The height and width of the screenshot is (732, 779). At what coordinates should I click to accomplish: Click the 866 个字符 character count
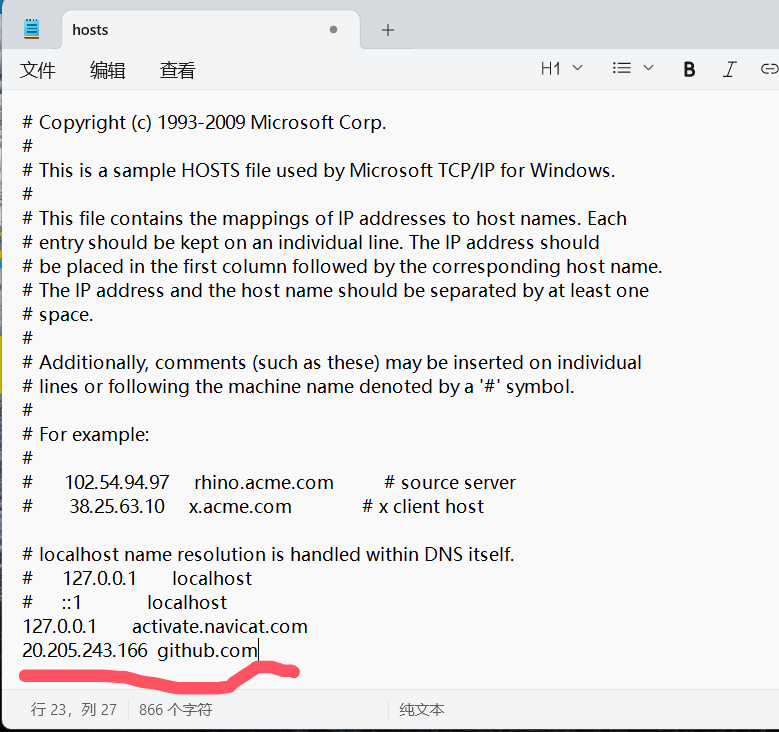point(175,709)
